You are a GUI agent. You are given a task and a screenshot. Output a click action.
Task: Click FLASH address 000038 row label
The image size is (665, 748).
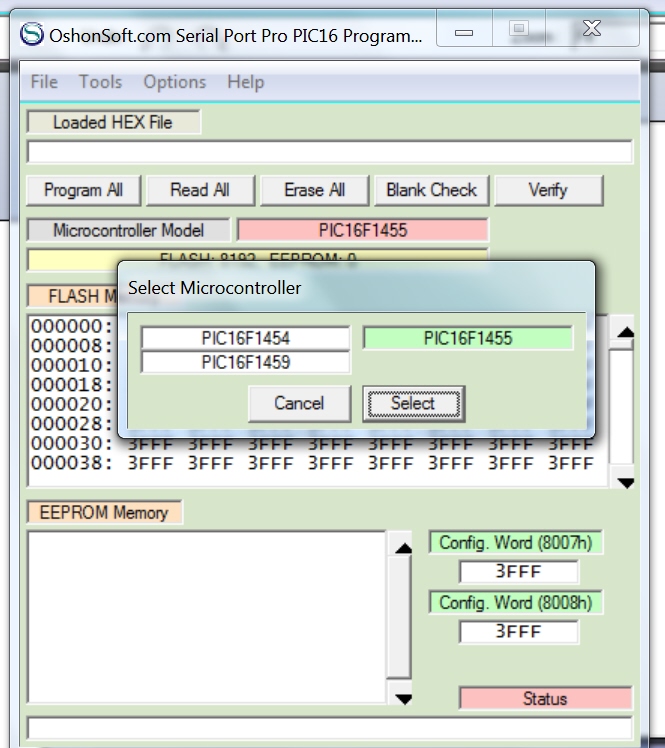72,463
